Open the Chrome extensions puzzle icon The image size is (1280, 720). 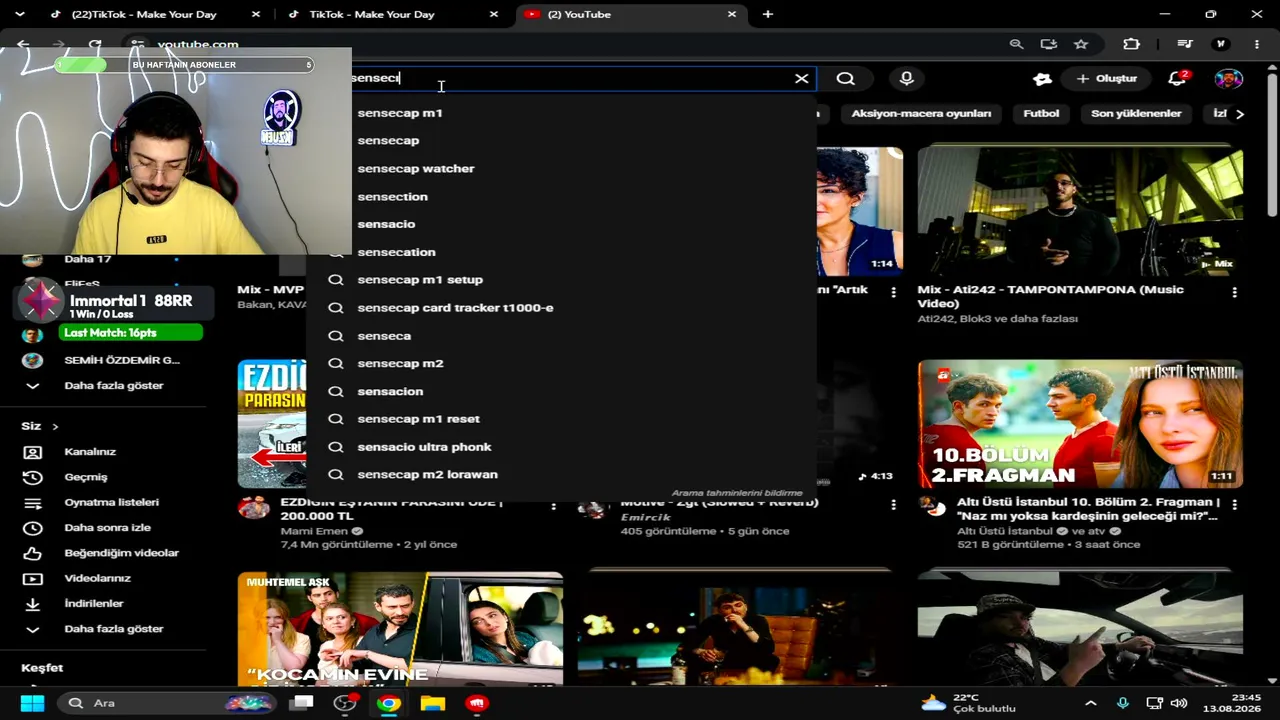(1131, 44)
